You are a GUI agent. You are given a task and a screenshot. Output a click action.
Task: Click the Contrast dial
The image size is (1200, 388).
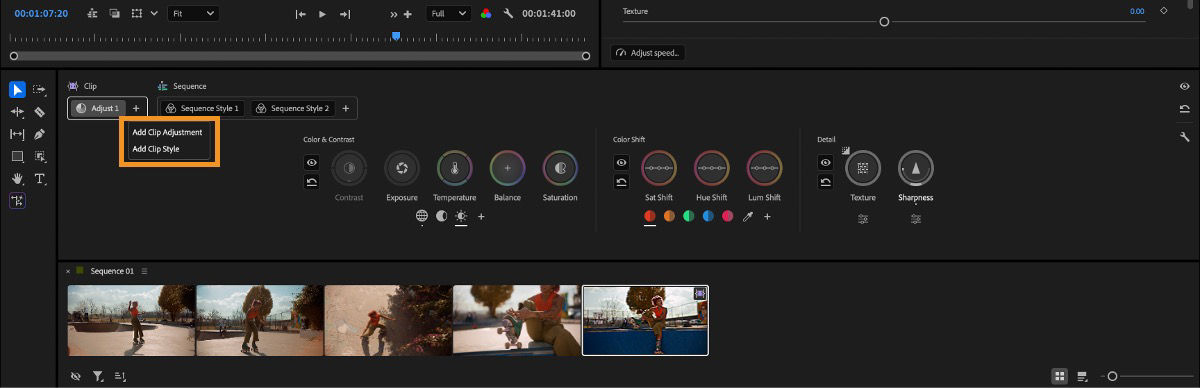pos(349,168)
